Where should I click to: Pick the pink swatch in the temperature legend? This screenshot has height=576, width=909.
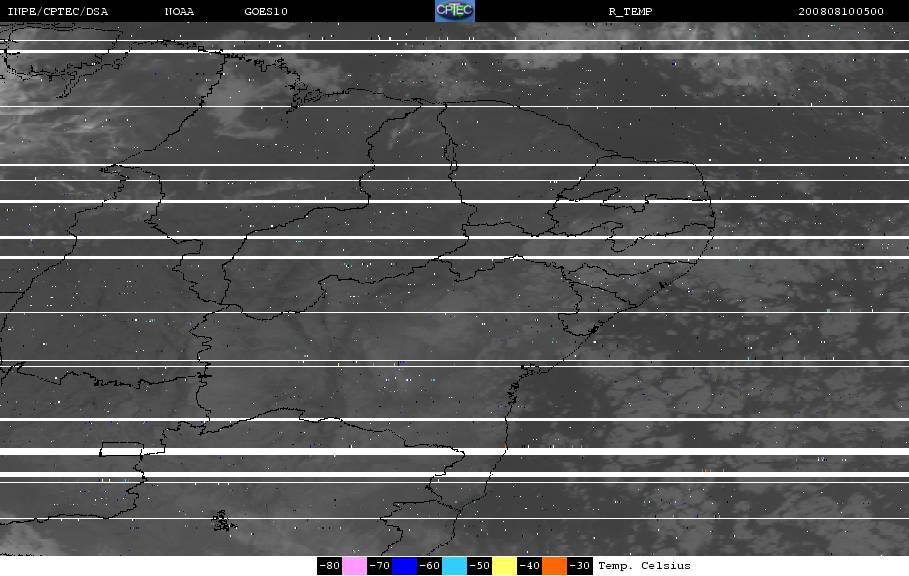pyautogui.click(x=354, y=566)
